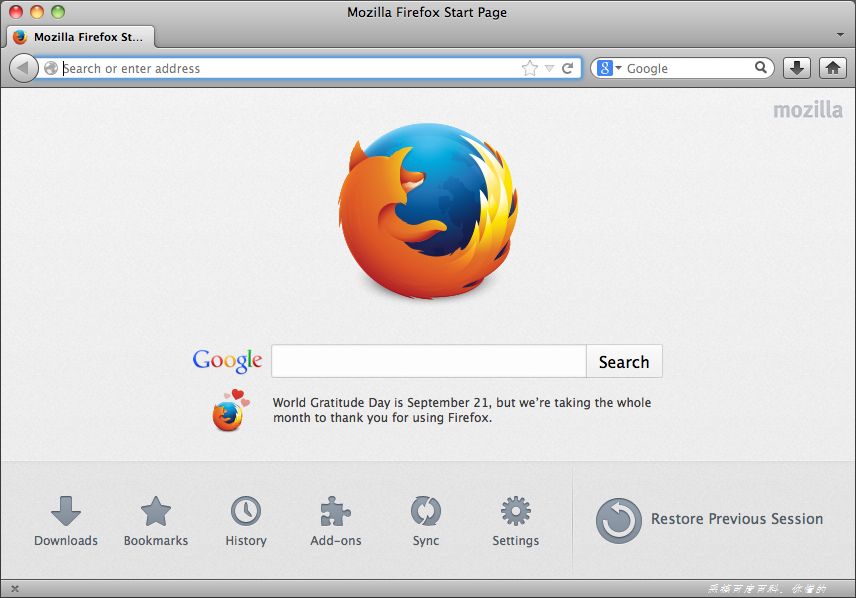Open the Sync setup shortcut

(x=426, y=521)
